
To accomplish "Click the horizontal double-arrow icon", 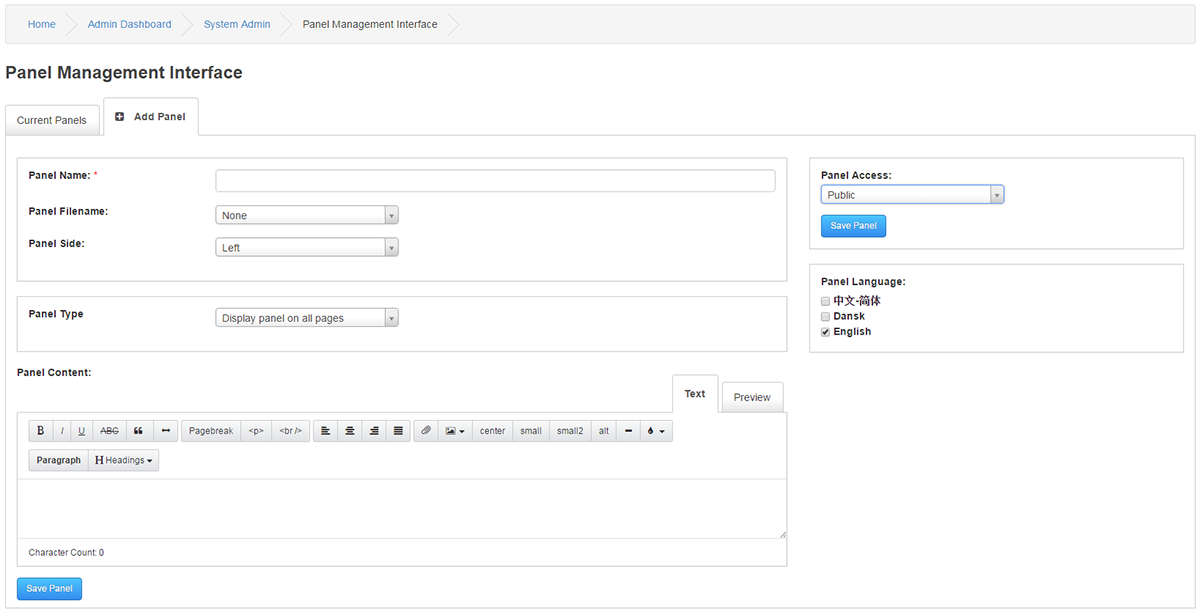I will click(165, 431).
